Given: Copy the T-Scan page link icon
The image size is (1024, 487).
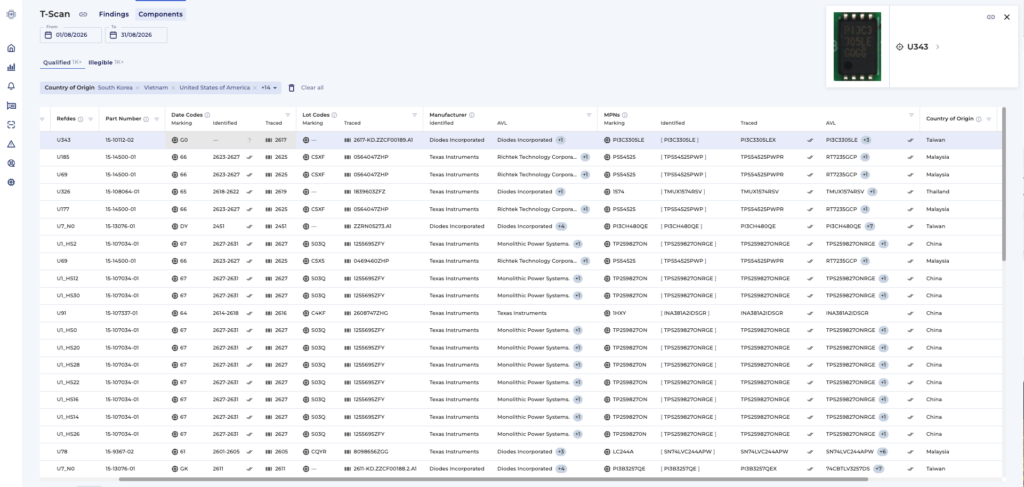Looking at the screenshot, I should point(83,14).
